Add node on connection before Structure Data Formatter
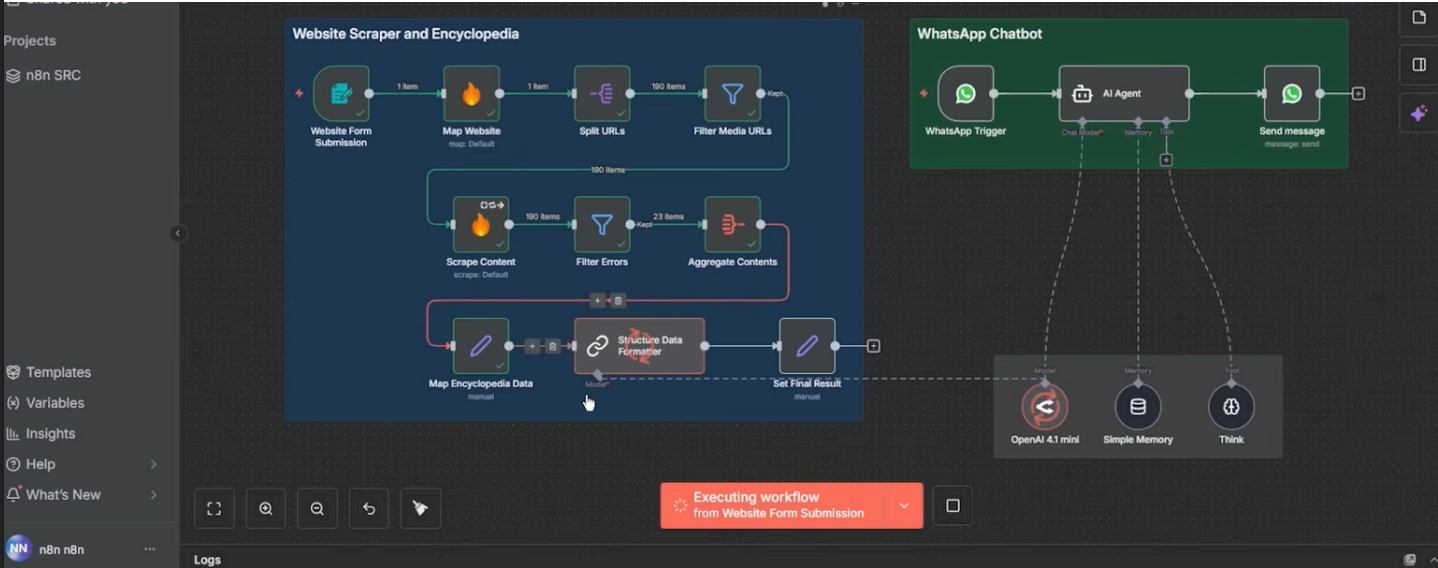The height and width of the screenshot is (568, 1438). (x=532, y=346)
